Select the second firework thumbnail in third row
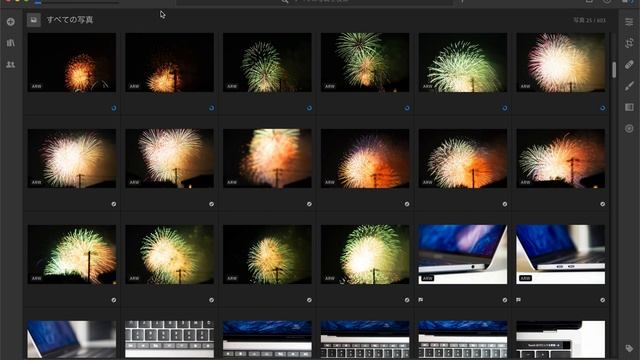The height and width of the screenshot is (360, 640). tap(169, 254)
